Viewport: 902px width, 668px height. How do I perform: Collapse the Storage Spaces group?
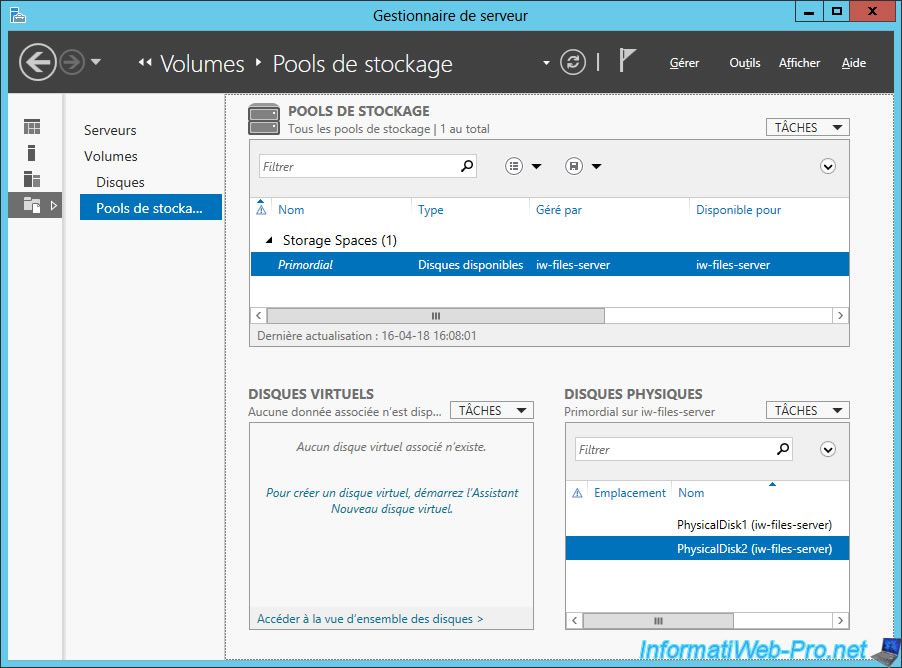(x=268, y=241)
